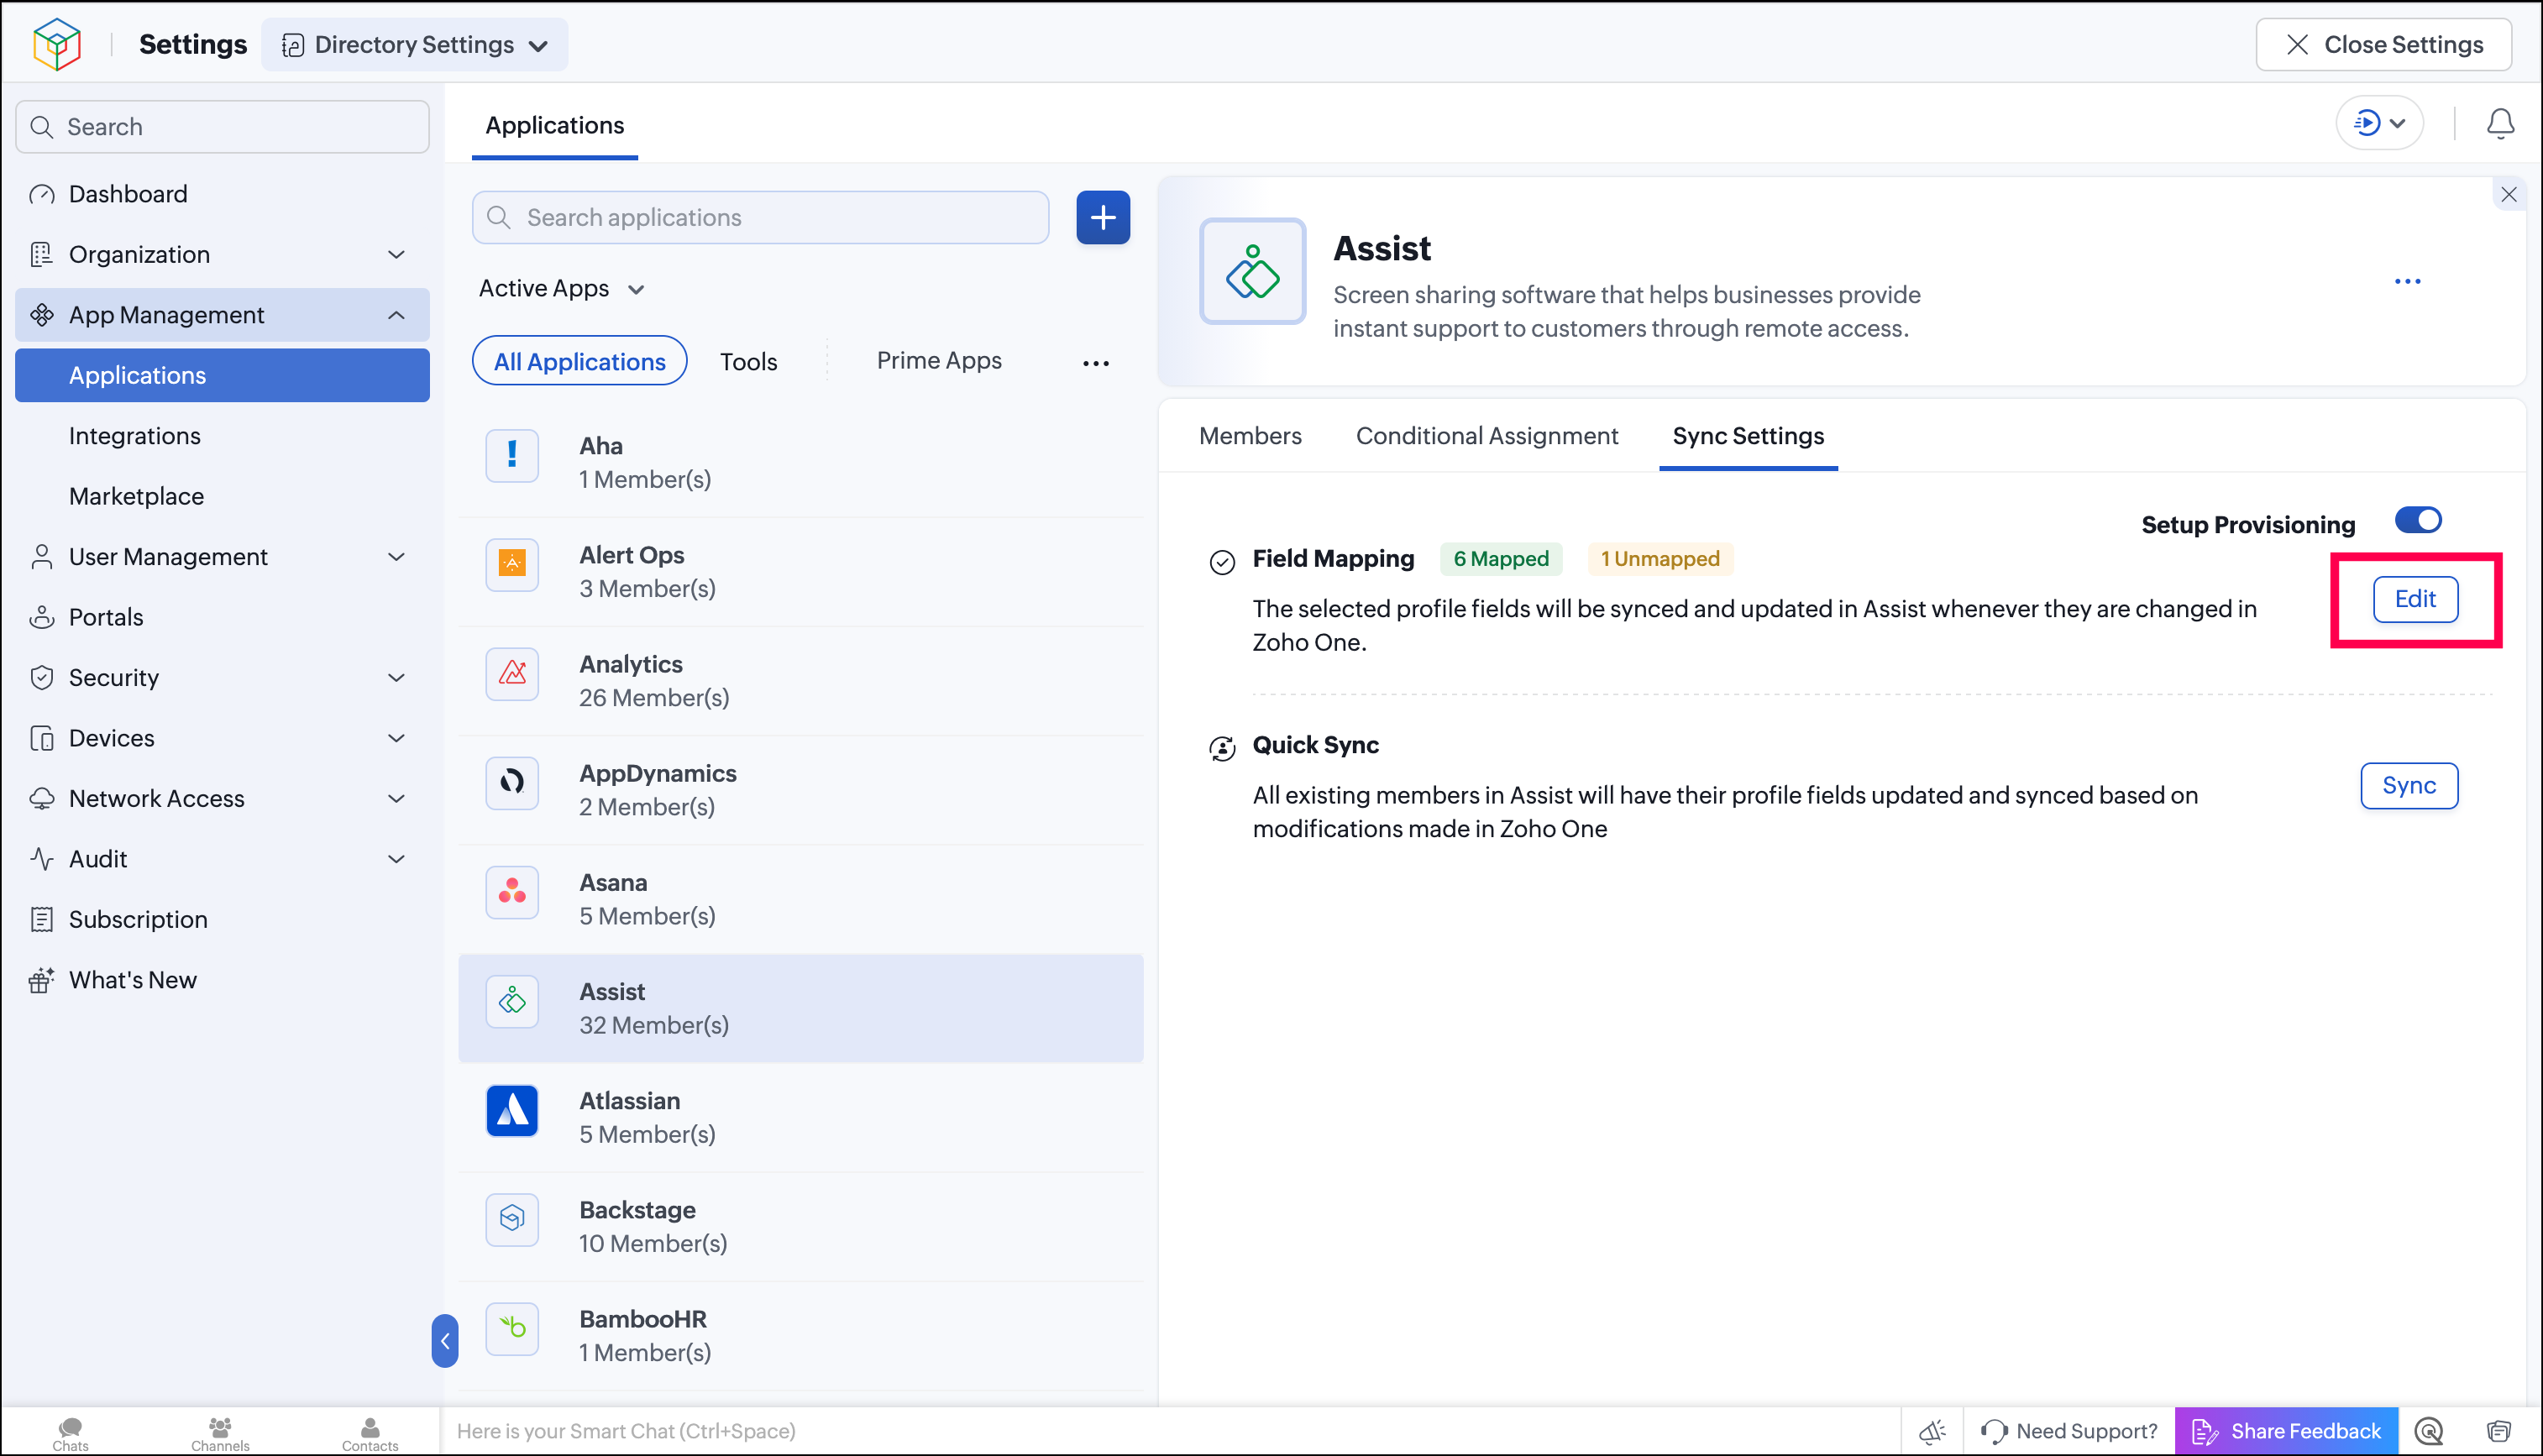Close the Assist details panel

(x=2508, y=194)
